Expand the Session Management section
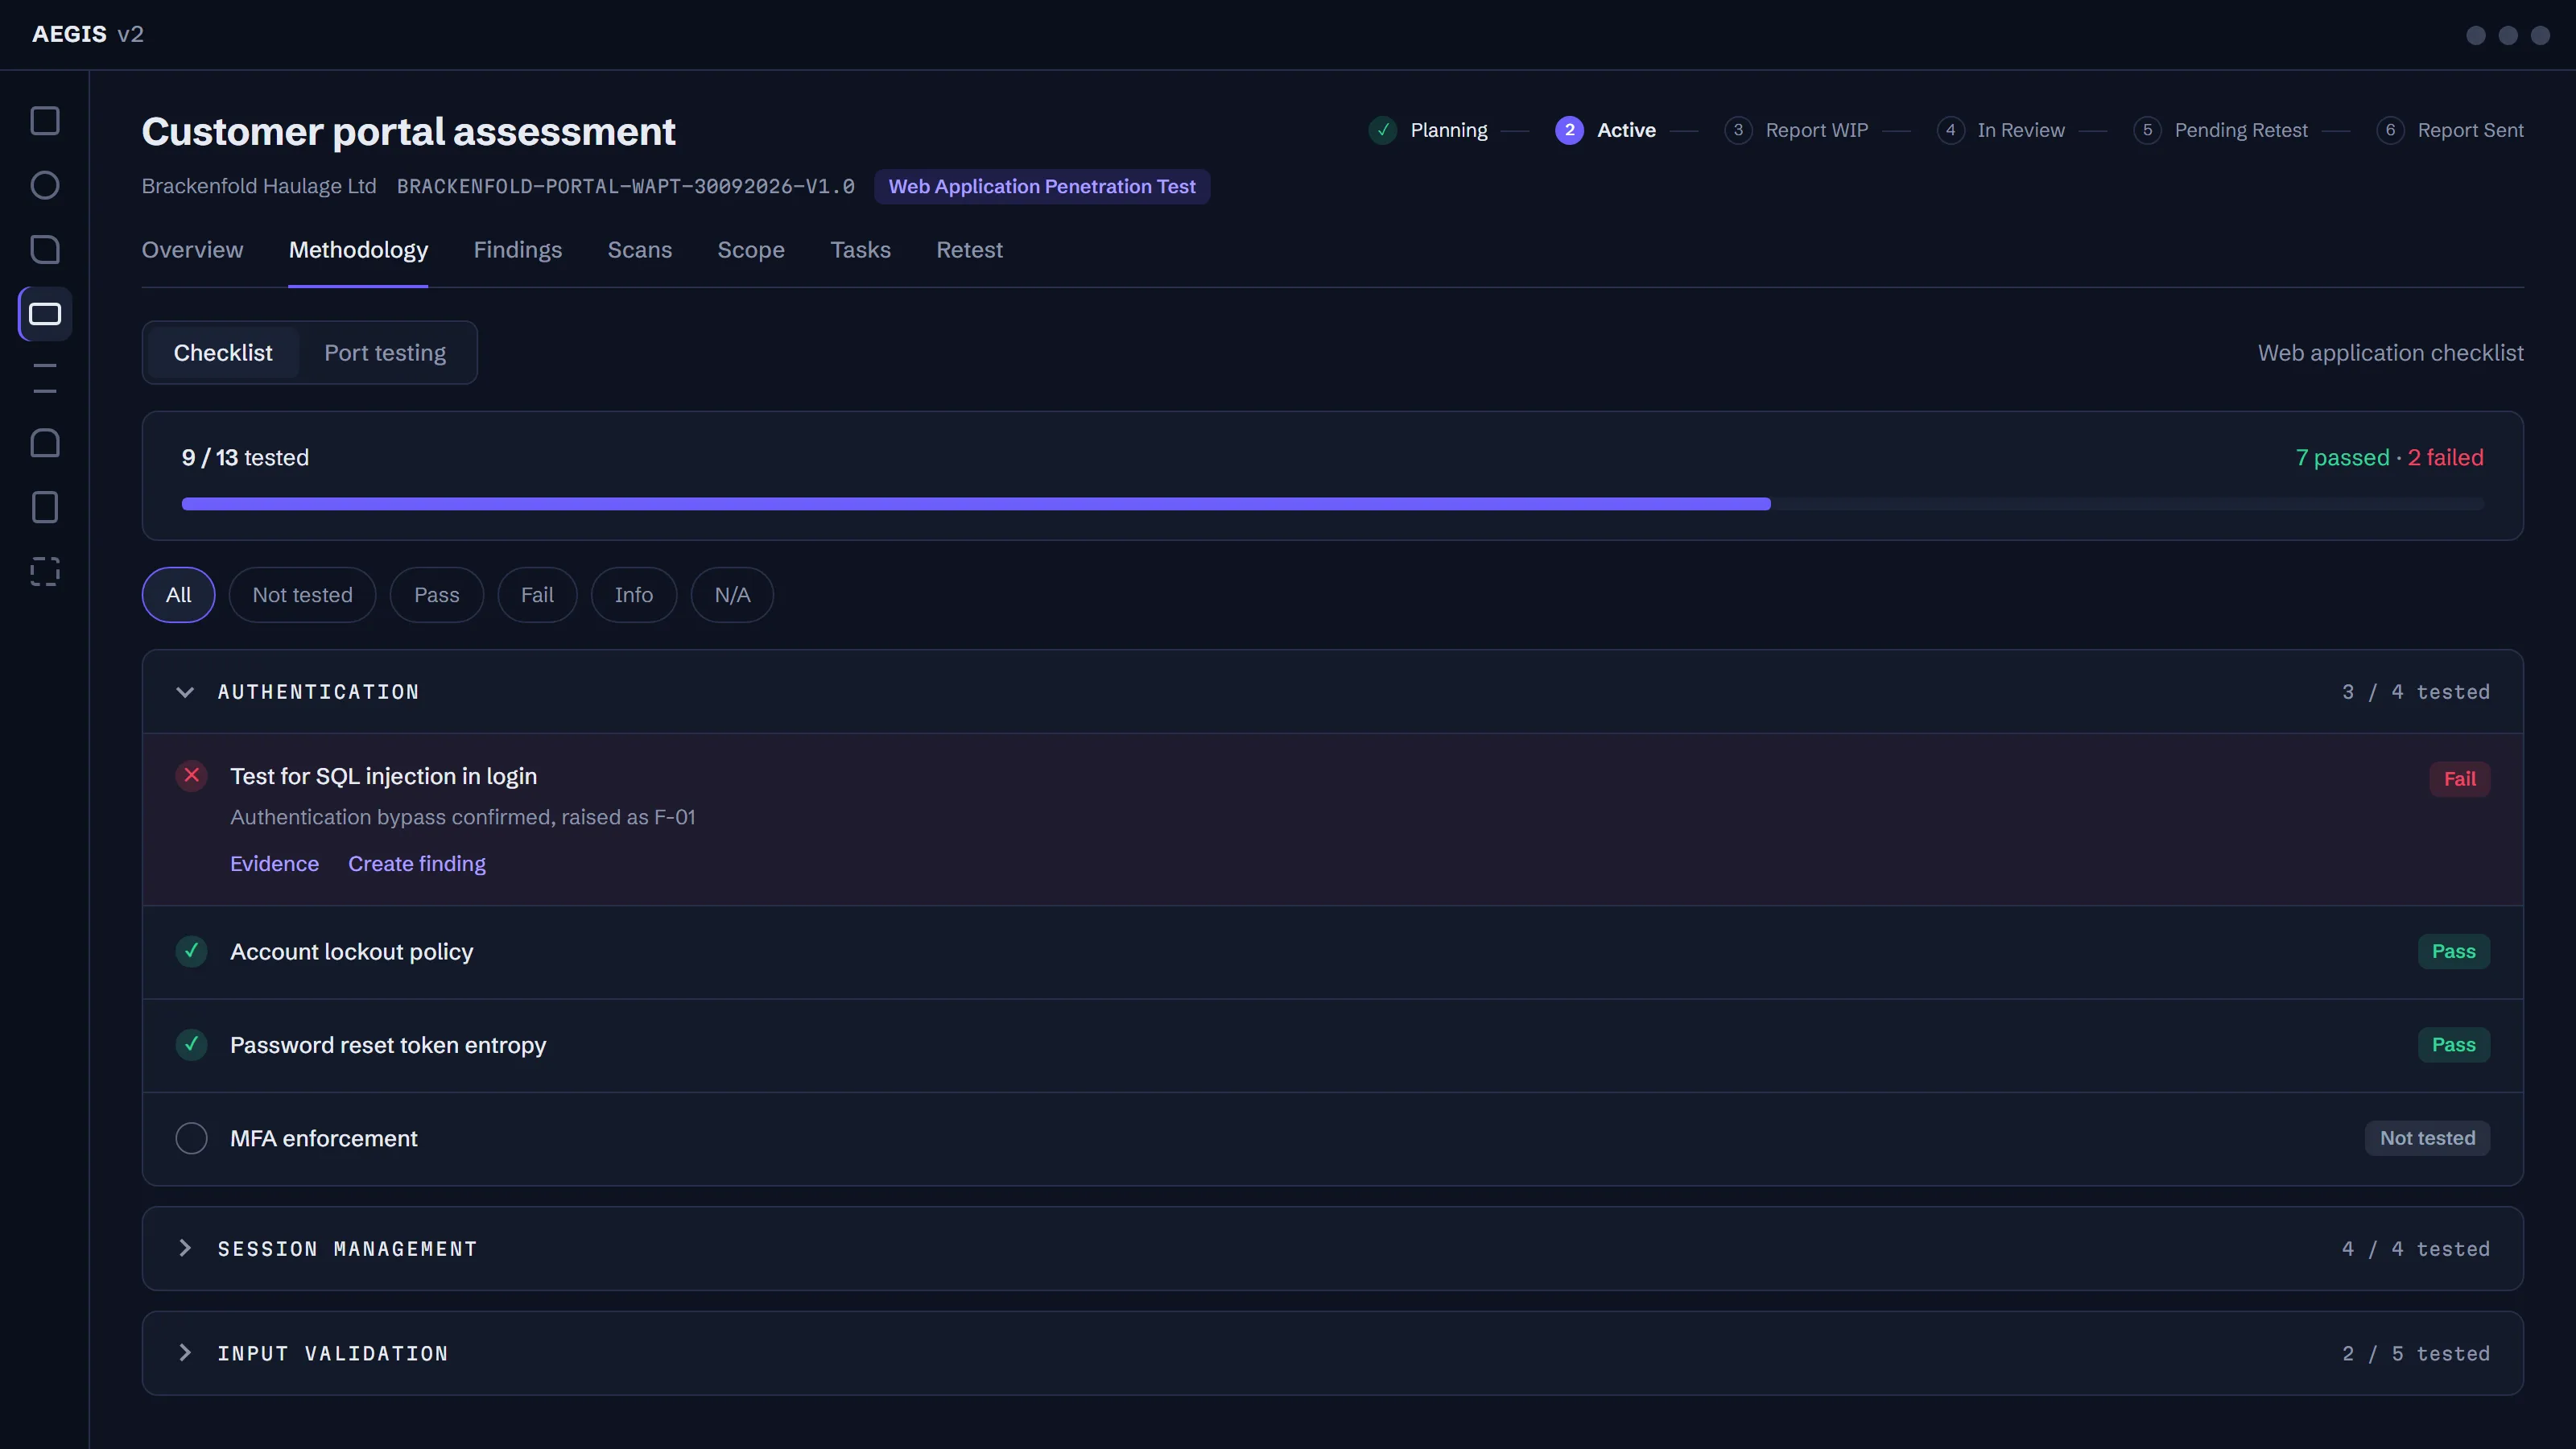 (1332, 1249)
